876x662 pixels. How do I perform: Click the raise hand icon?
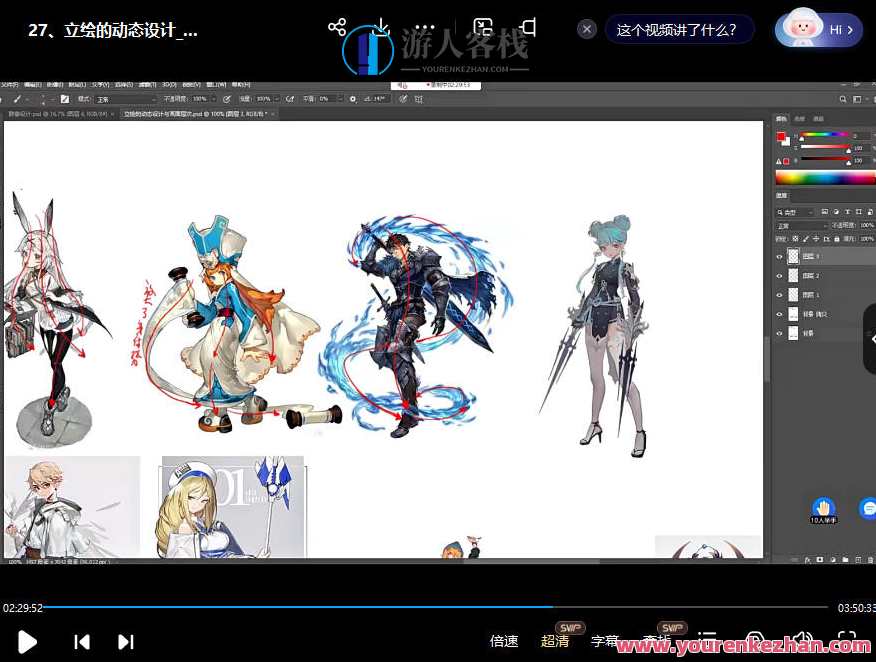coord(822,508)
